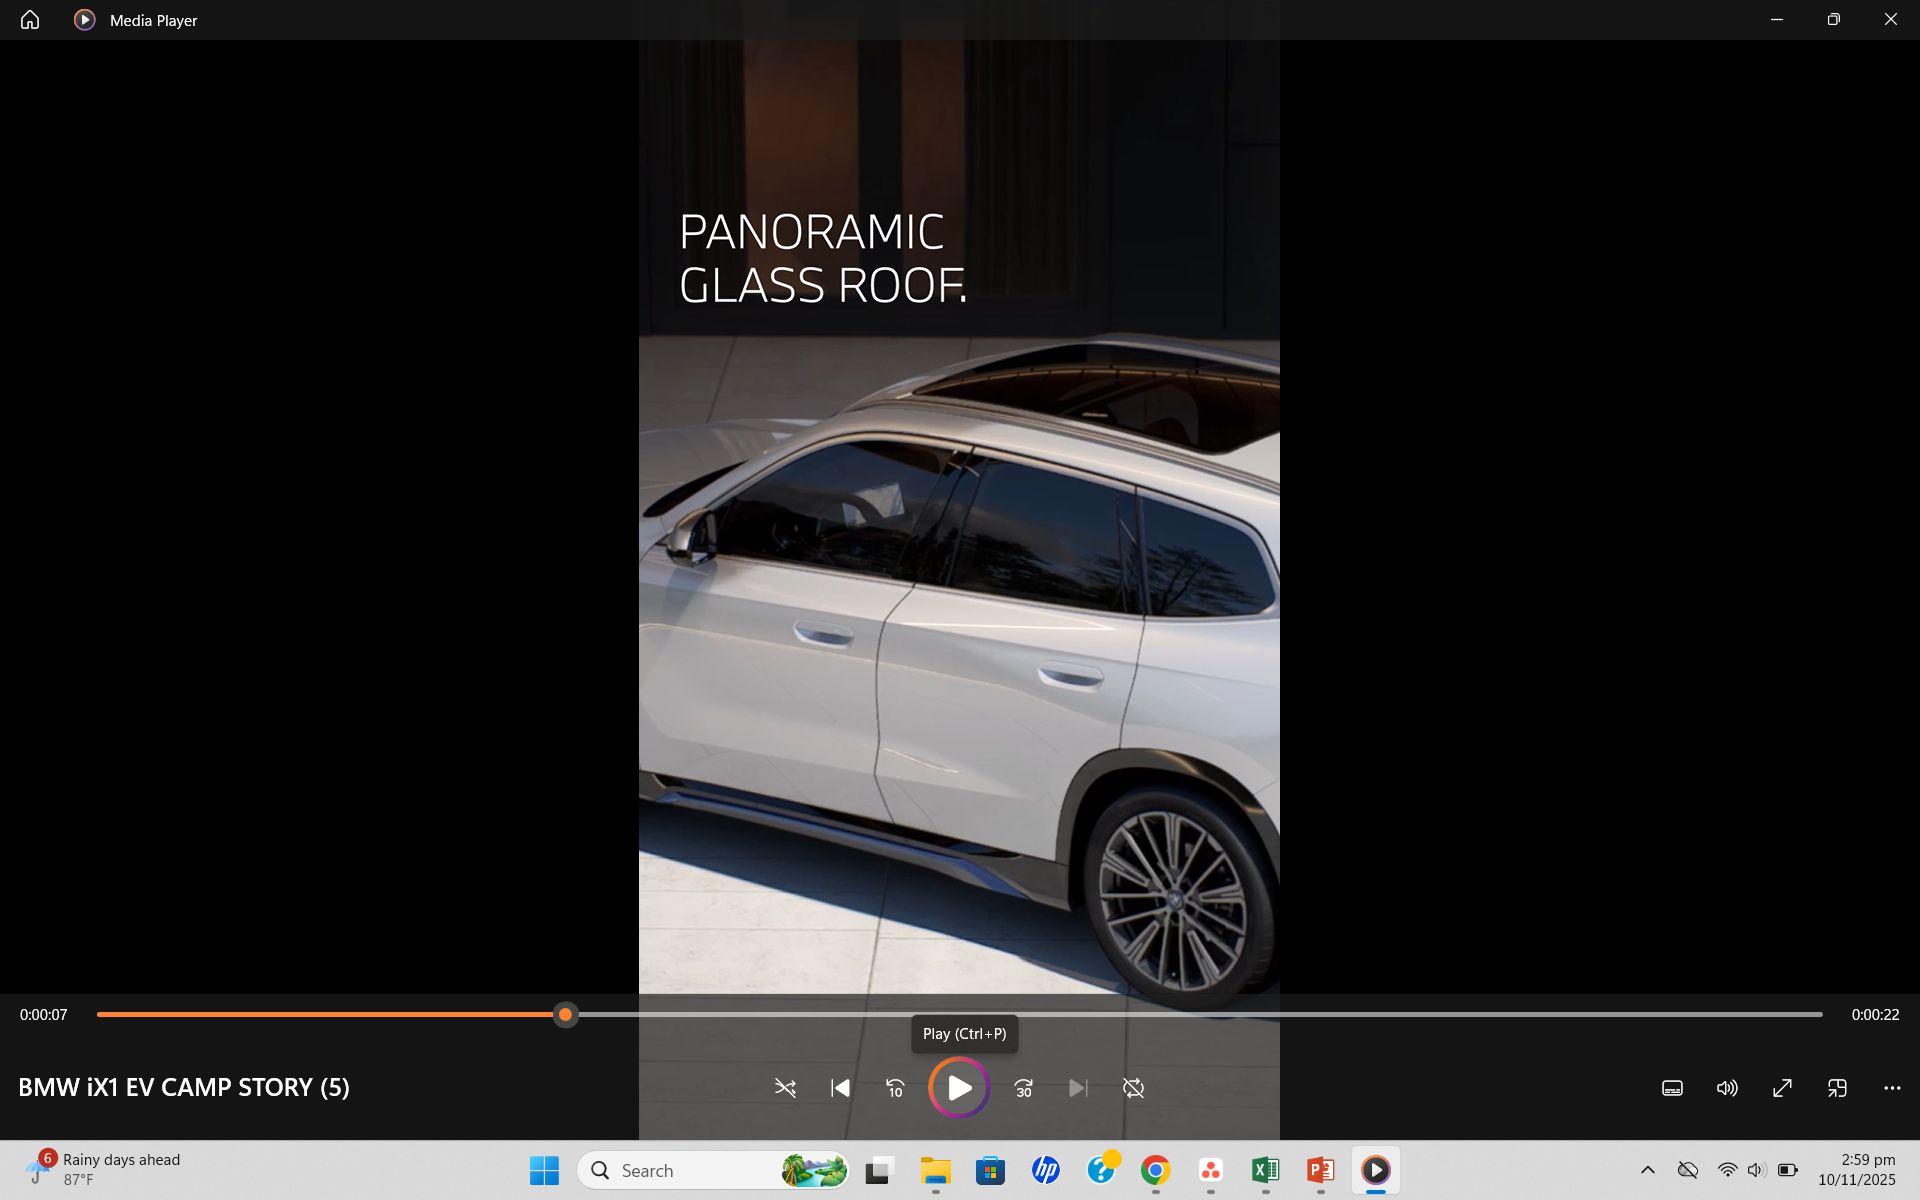
Task: Open Google Chrome from taskbar
Action: click(1155, 1170)
